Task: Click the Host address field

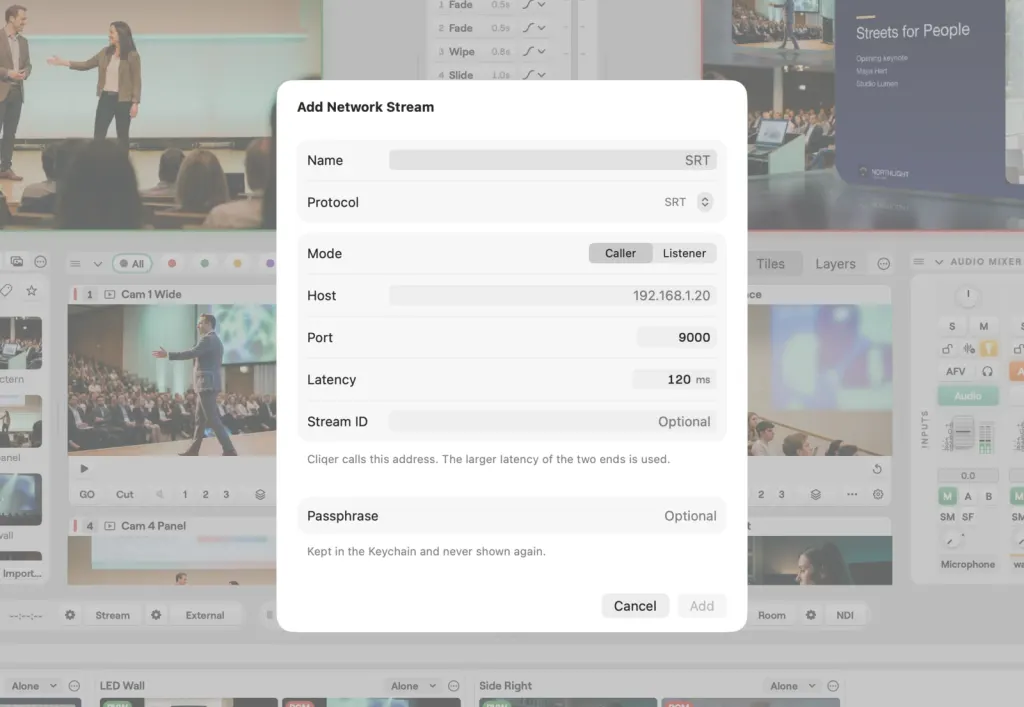Action: [x=552, y=296]
